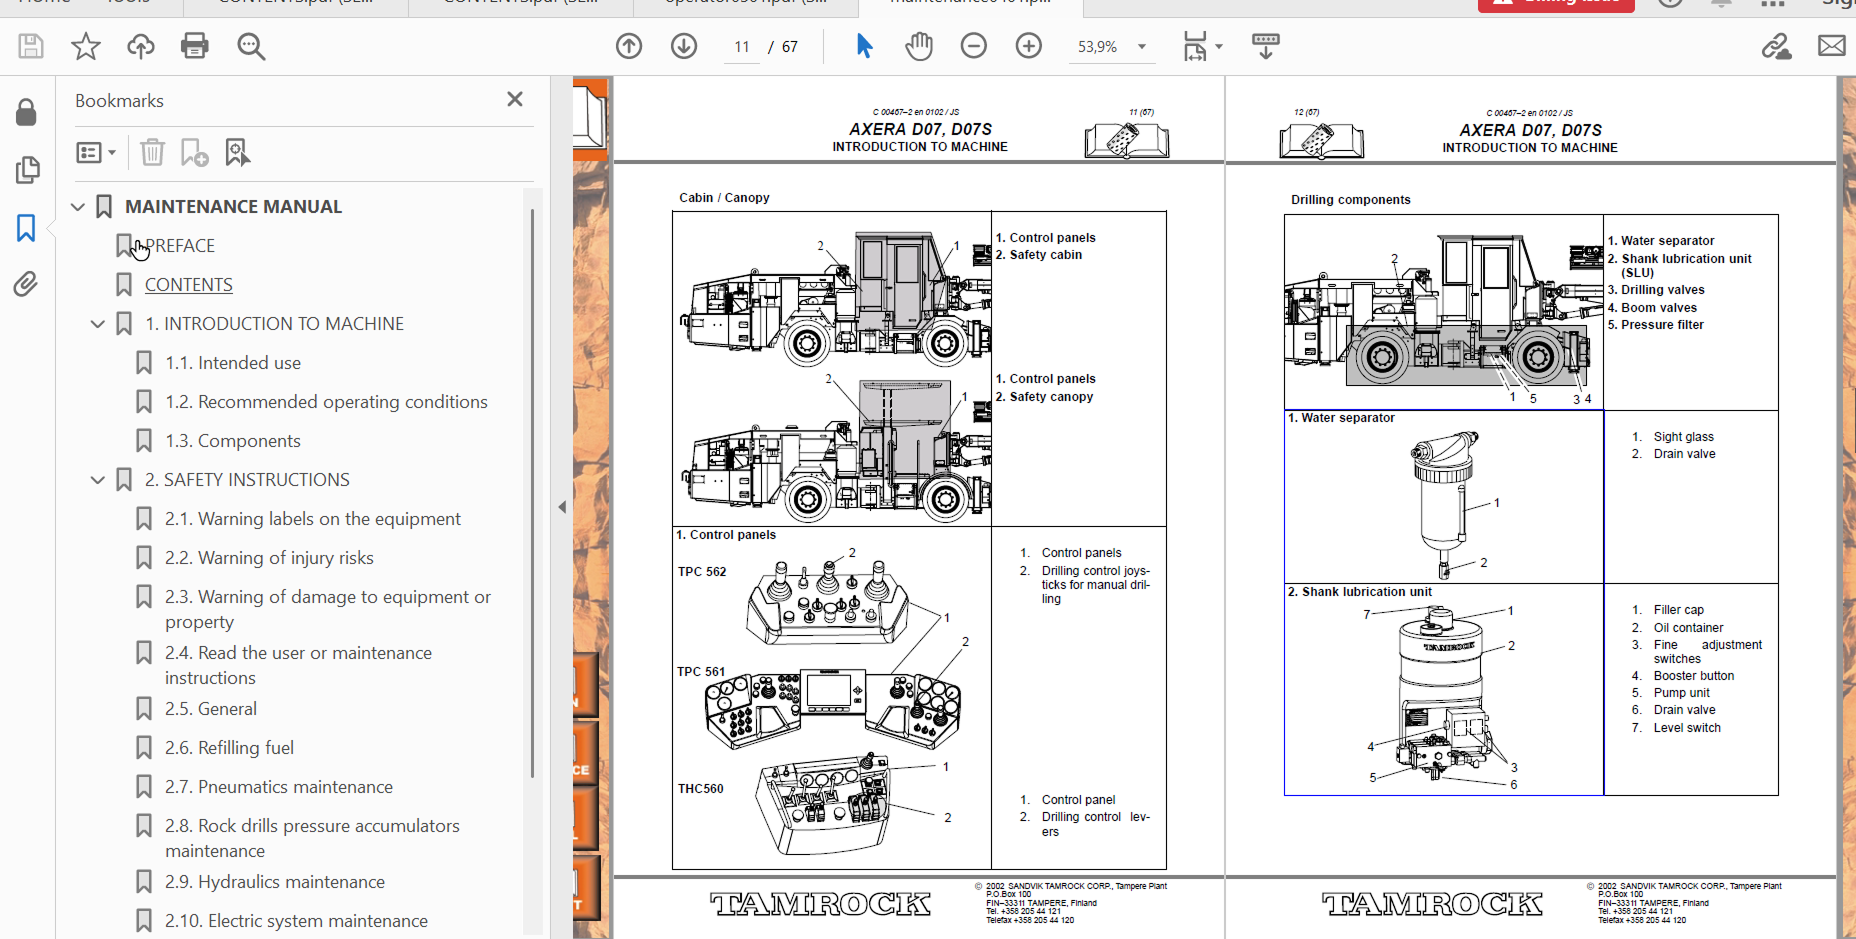The width and height of the screenshot is (1856, 939).
Task: Open the bookmark options menu dropdown
Action: coord(97,153)
